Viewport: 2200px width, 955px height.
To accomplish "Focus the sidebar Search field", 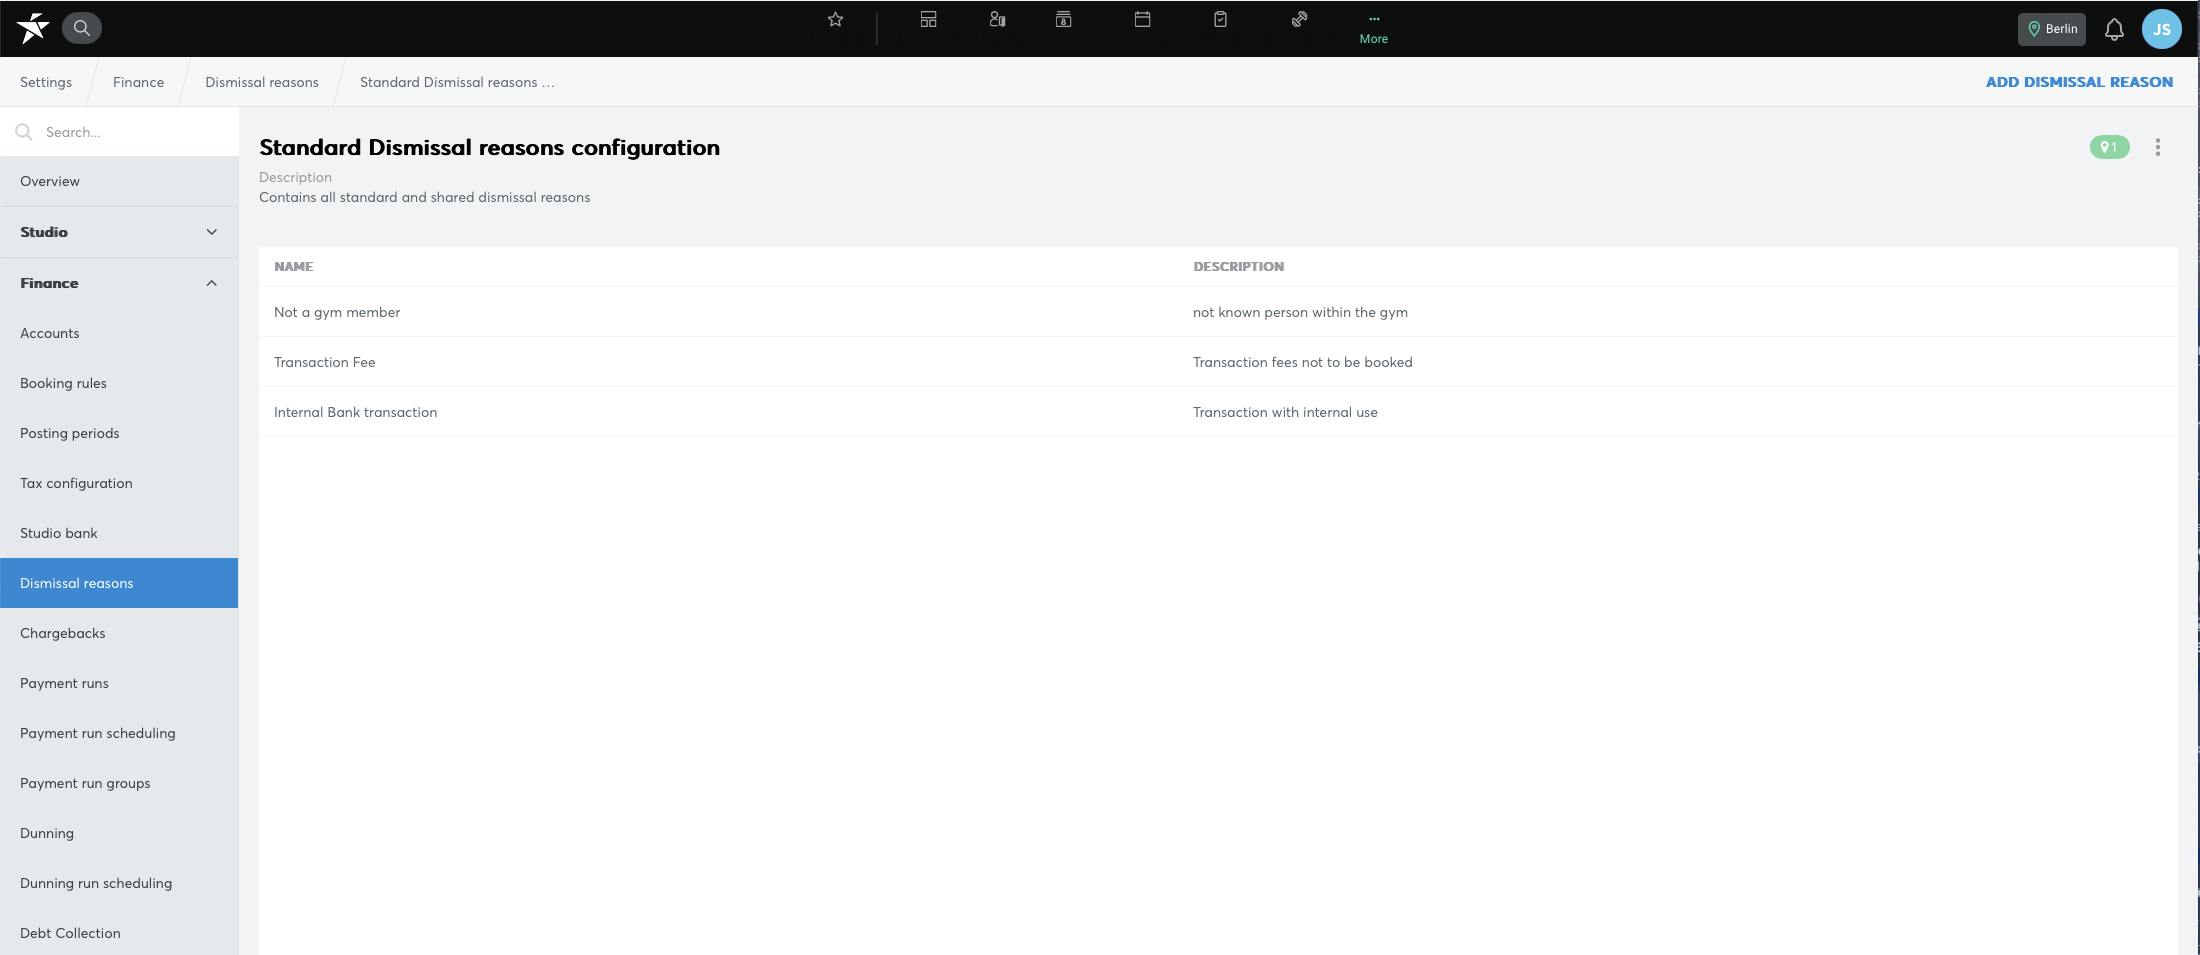I will [120, 132].
